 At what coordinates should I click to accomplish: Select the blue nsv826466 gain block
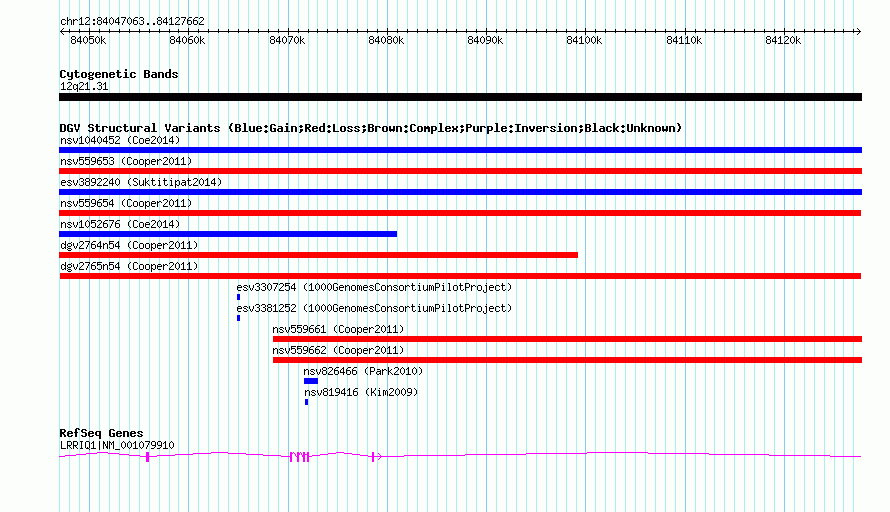311,381
